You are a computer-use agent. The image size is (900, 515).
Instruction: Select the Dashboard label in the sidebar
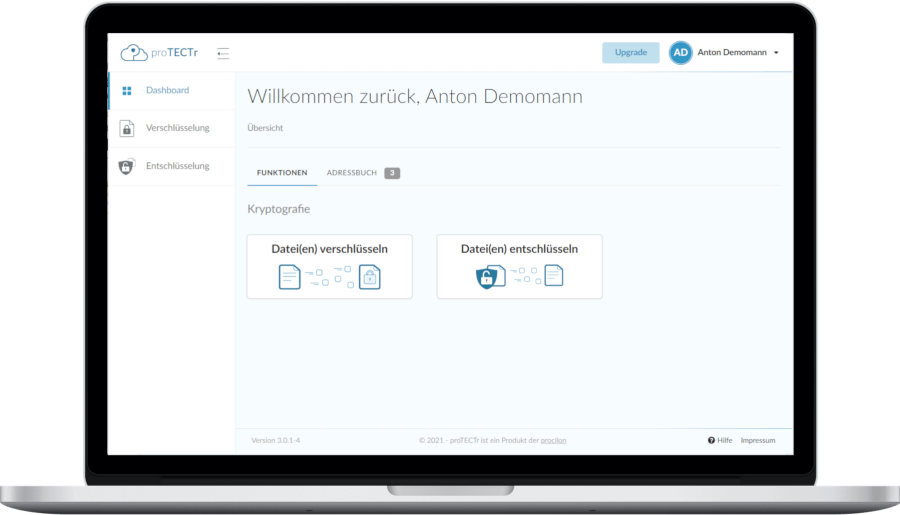tap(167, 91)
